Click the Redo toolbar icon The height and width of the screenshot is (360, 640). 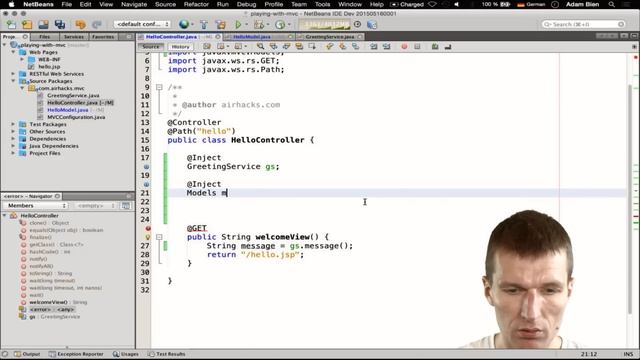pyautogui.click(x=96, y=24)
